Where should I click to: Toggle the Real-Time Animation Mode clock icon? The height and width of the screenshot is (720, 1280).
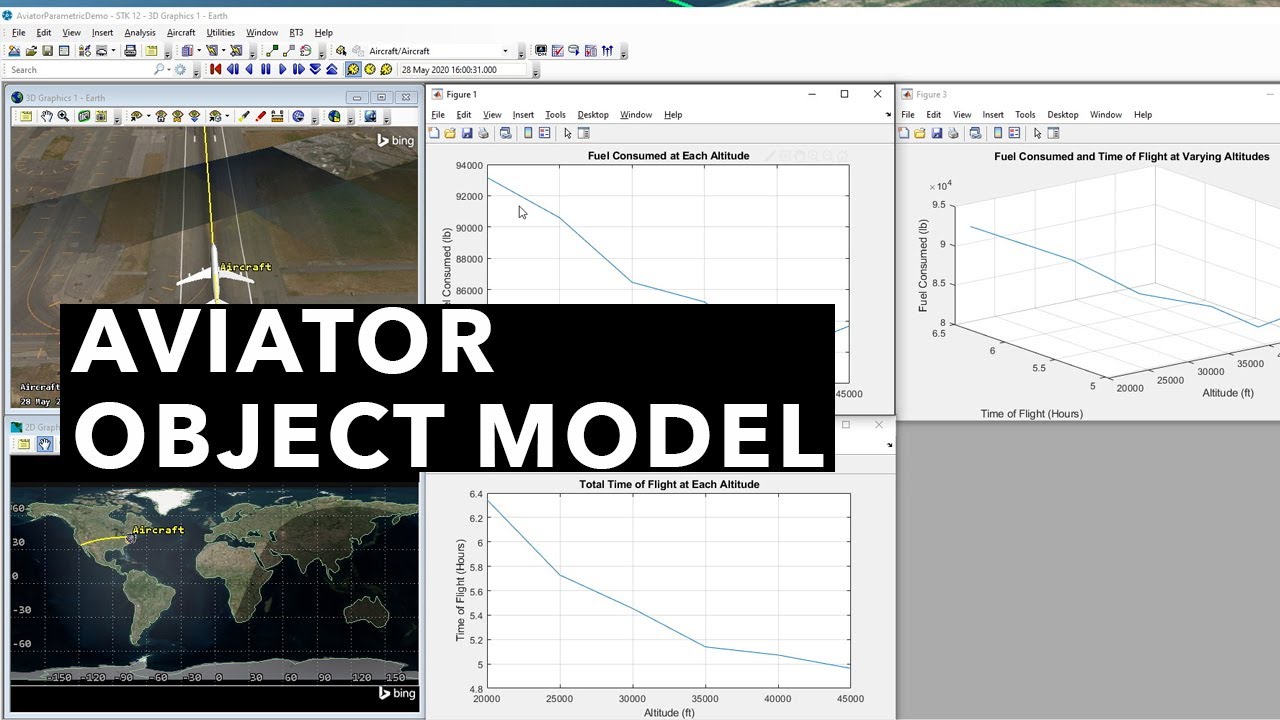click(x=370, y=69)
